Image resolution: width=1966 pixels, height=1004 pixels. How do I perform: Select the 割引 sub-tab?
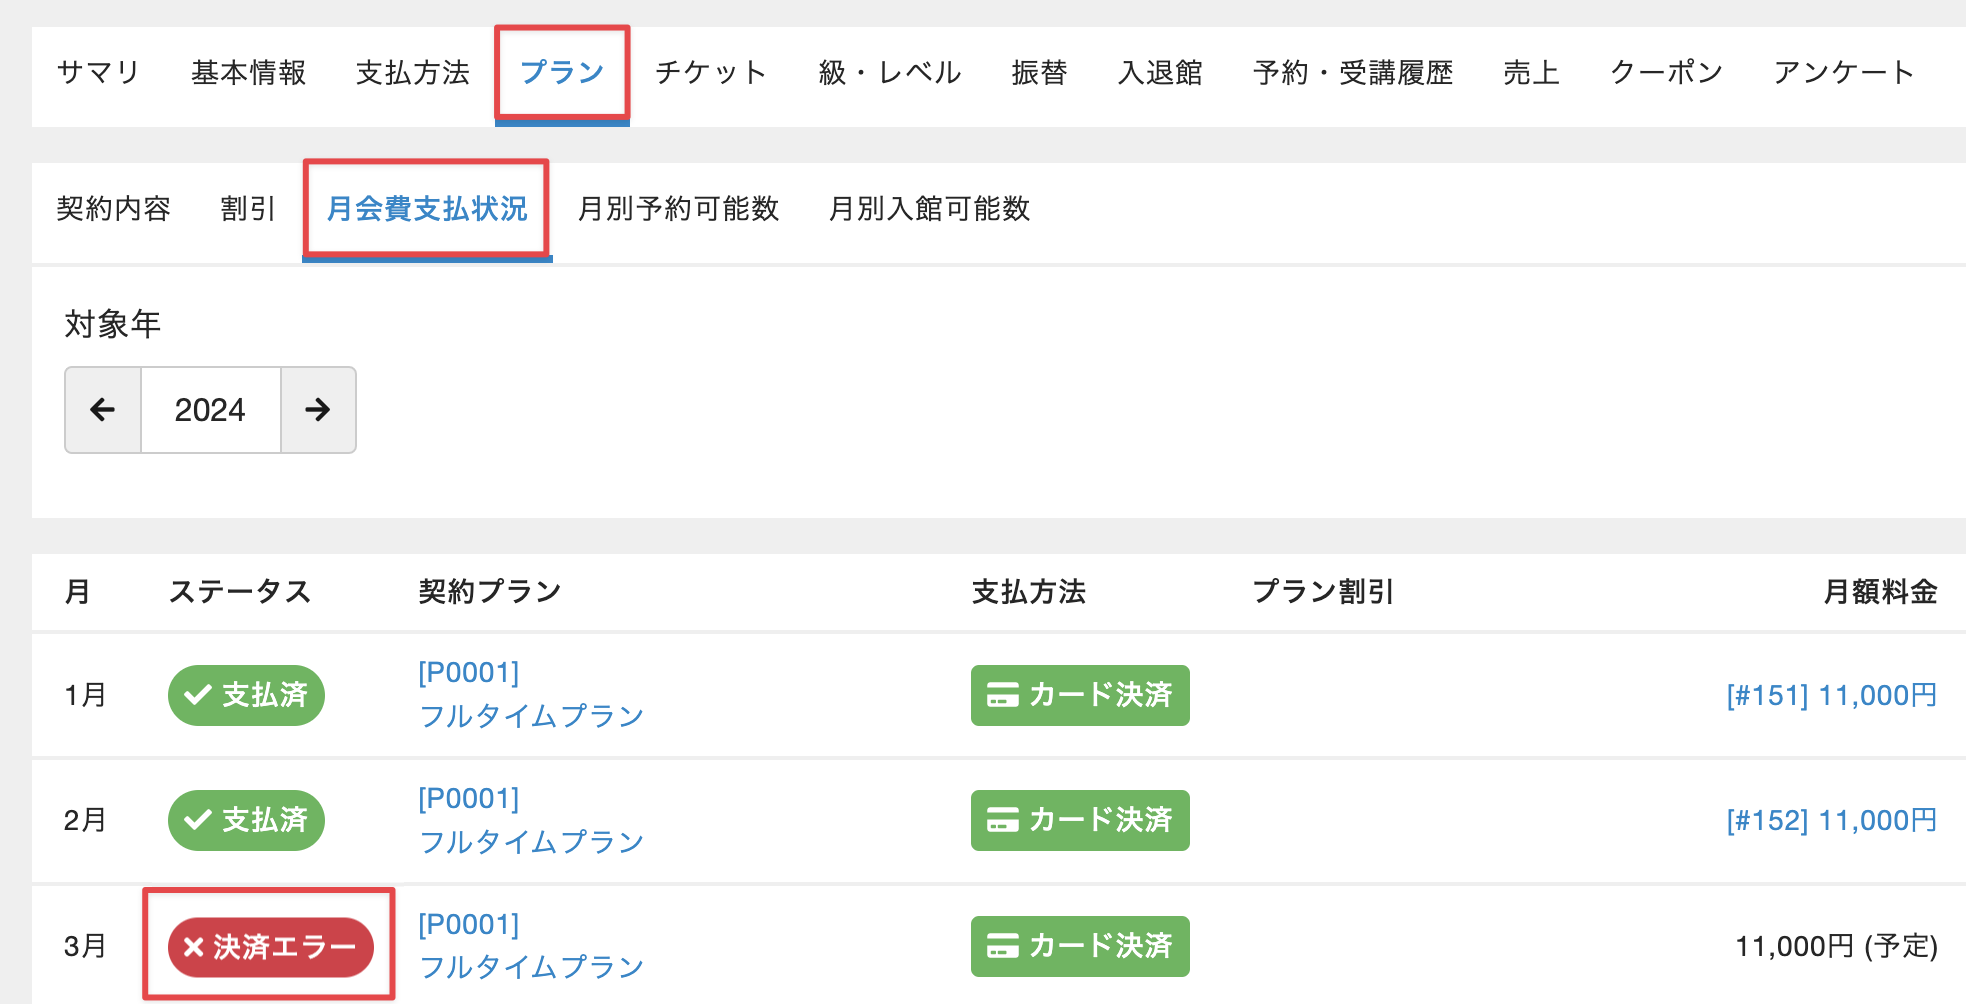coord(248,209)
